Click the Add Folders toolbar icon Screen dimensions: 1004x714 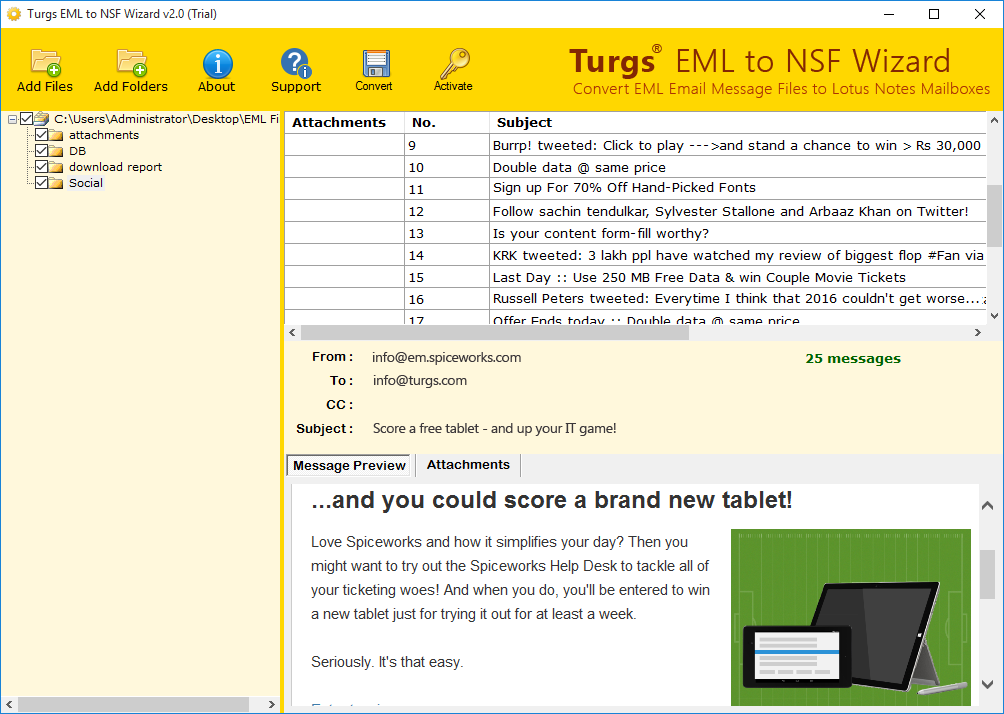coord(131,63)
